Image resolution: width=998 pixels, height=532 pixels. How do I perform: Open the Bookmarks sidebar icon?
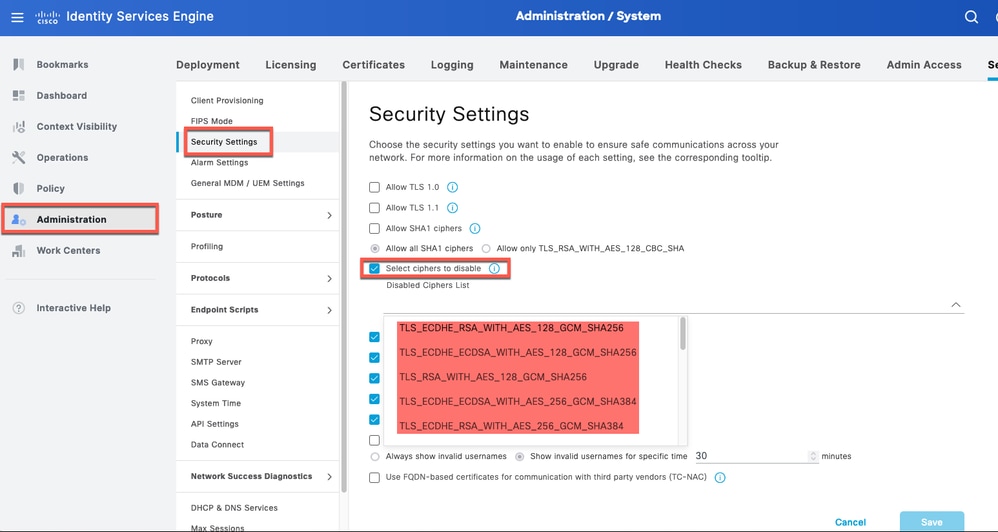point(18,64)
